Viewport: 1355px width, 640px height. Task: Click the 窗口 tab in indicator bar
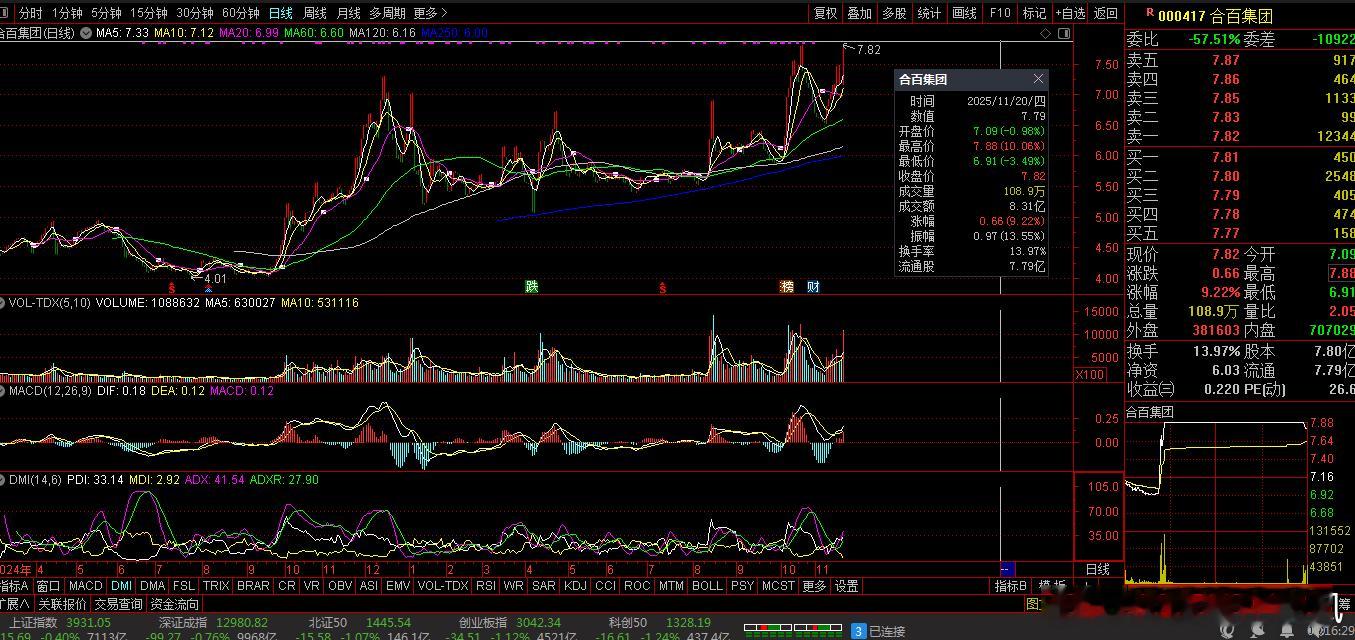[x=48, y=586]
